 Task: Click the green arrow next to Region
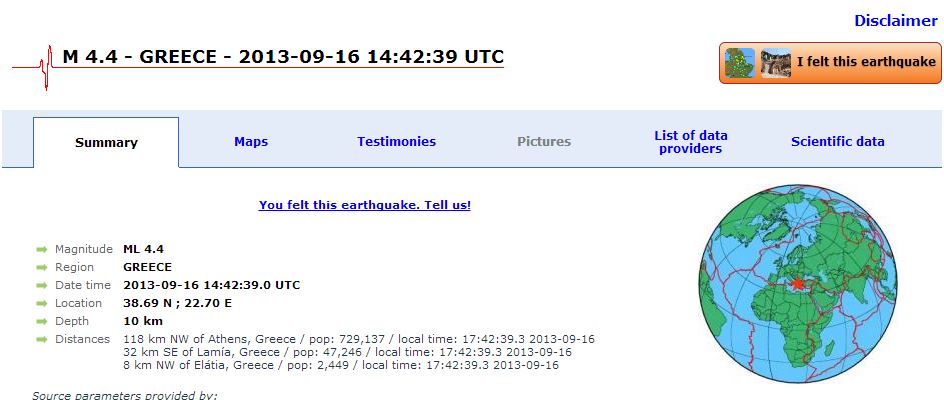(42, 267)
